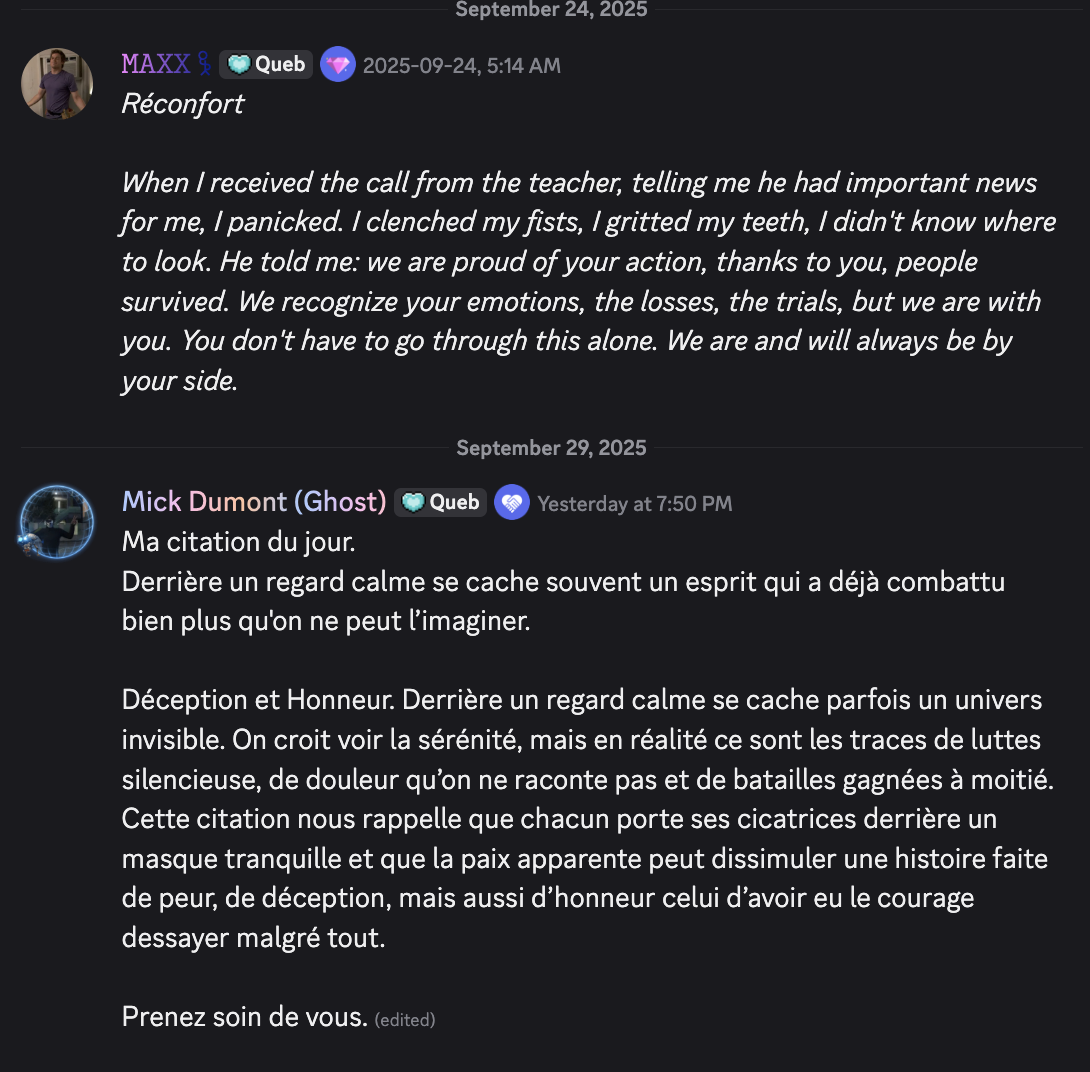Click the Prenez soin de vous text
1090x1072 pixels.
[x=244, y=1017]
